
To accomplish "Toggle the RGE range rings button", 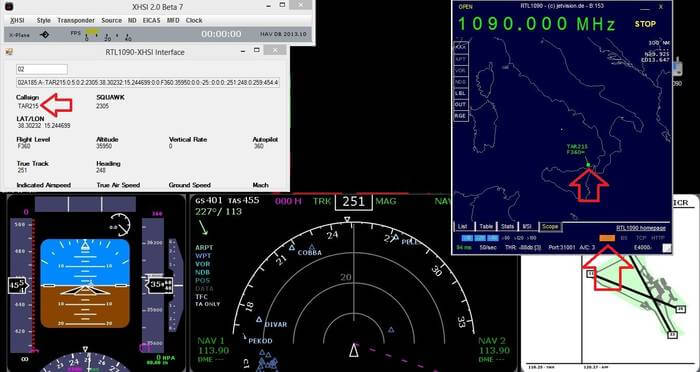I will point(460,116).
